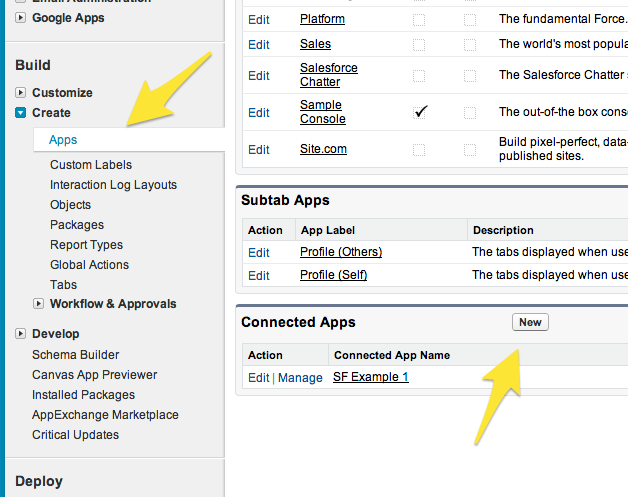This screenshot has height=497, width=628.
Task: Open Installed Packages
Action: click(x=83, y=395)
